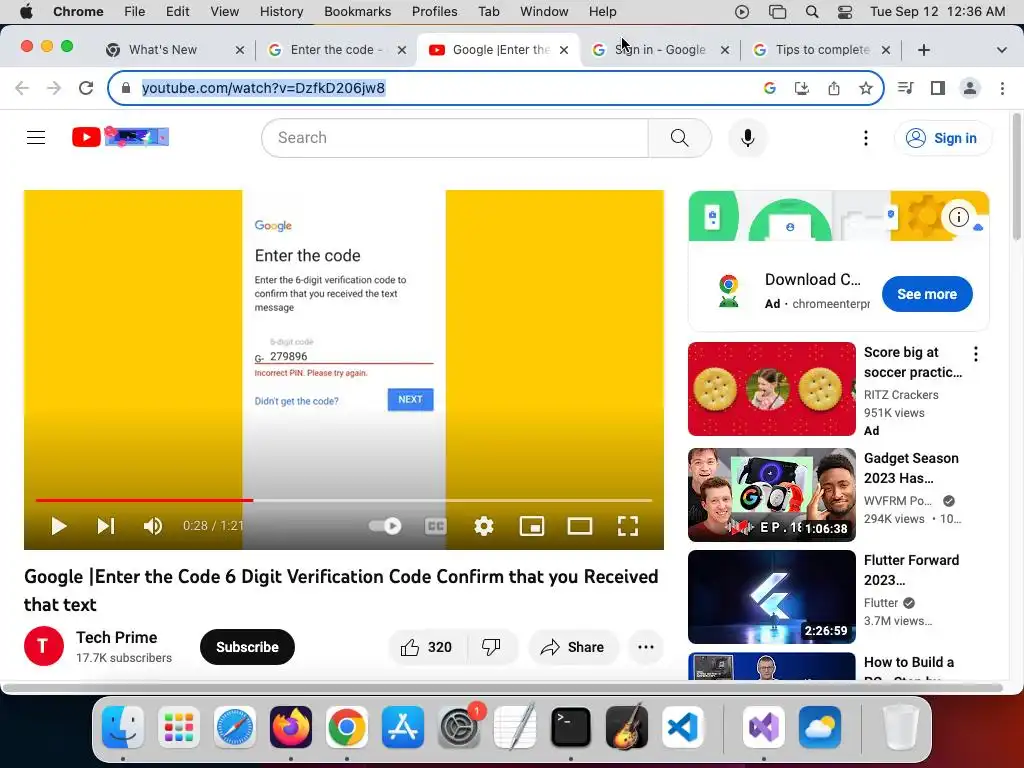Open Tech Prime channel name link
This screenshot has width=1024, height=768.
click(x=116, y=637)
